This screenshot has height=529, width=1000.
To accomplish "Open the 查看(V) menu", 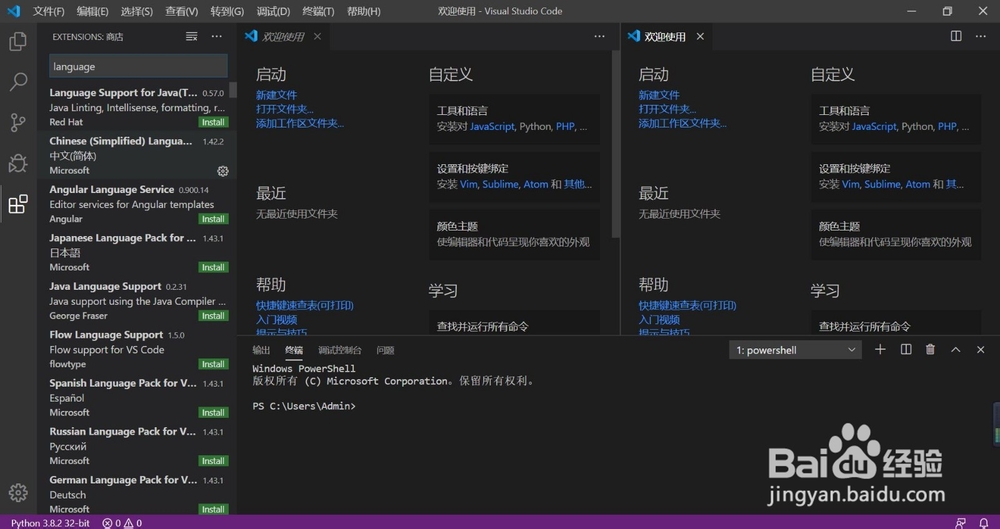I will pos(182,11).
